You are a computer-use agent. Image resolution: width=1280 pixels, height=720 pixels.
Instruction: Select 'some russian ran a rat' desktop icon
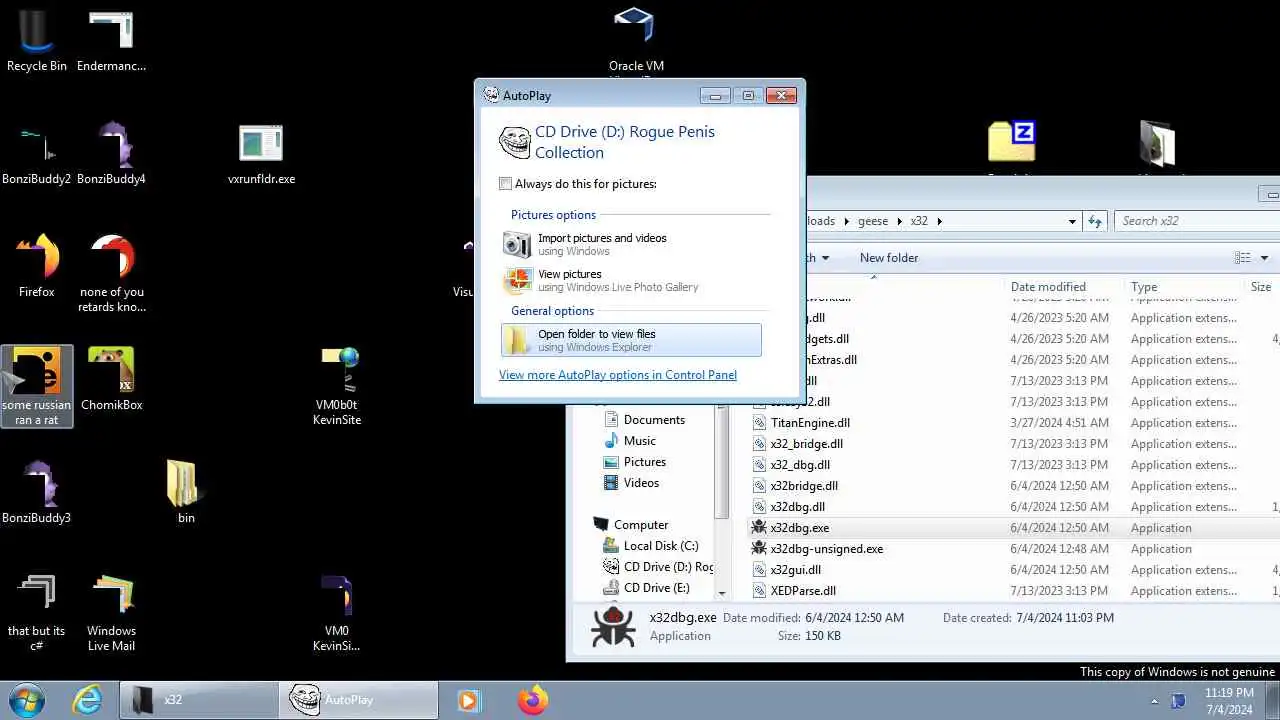(37, 386)
